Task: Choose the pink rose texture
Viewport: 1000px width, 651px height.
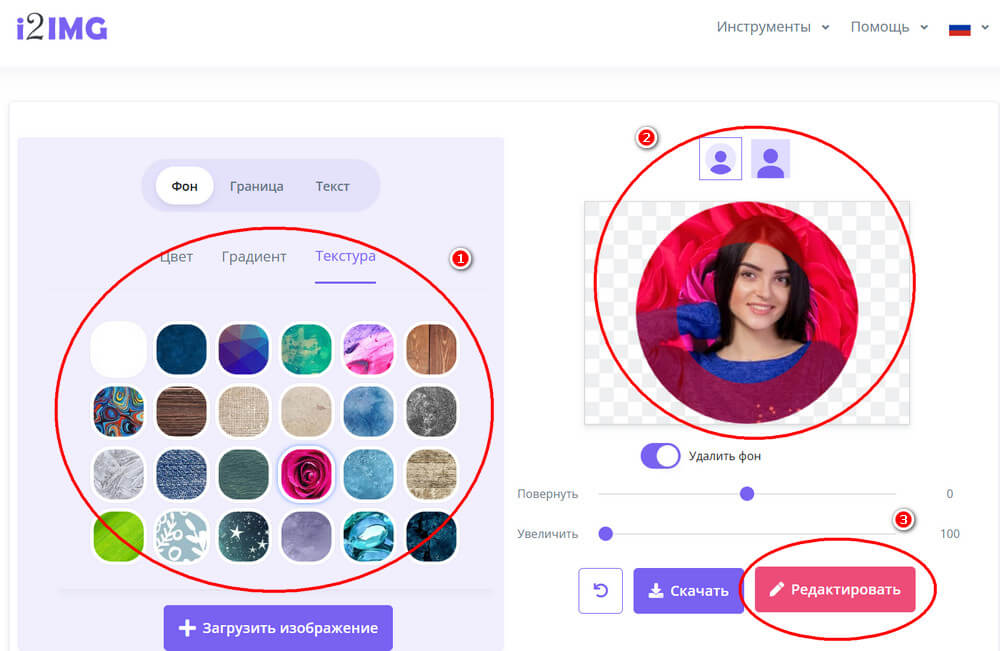Action: pos(306,474)
